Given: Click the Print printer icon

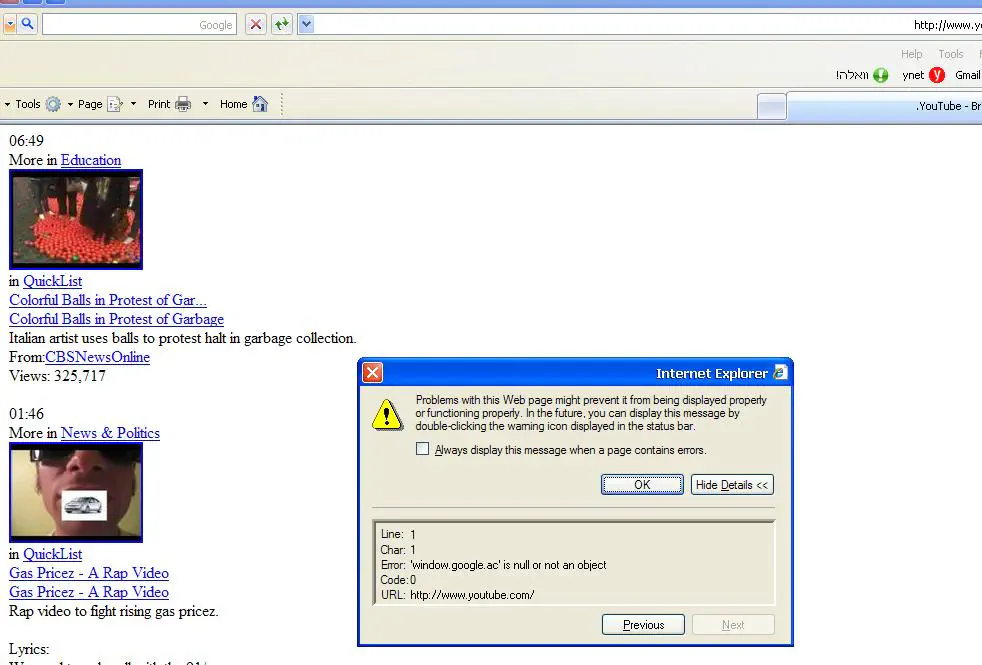Looking at the screenshot, I should click(183, 104).
